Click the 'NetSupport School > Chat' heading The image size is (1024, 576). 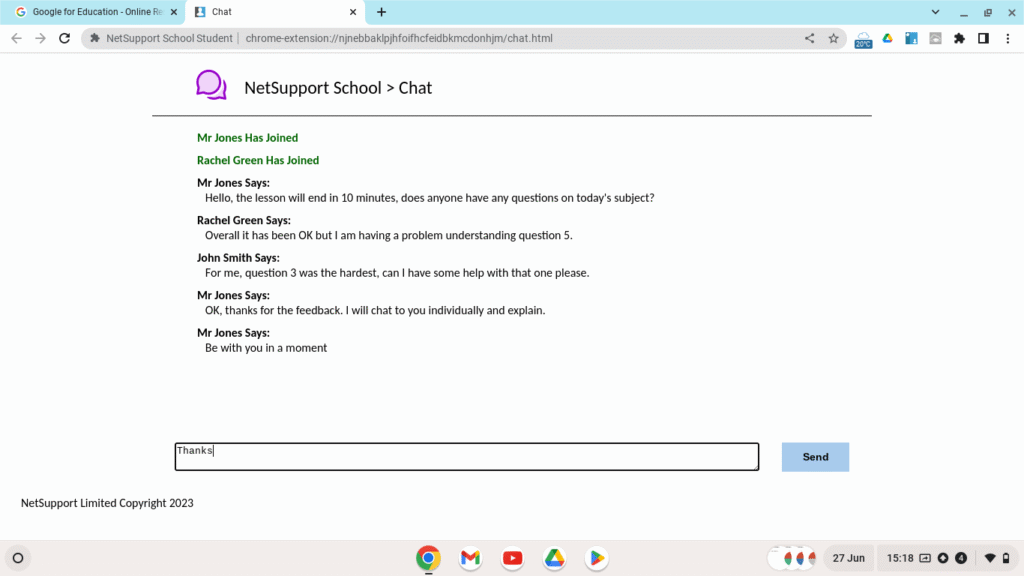(338, 88)
